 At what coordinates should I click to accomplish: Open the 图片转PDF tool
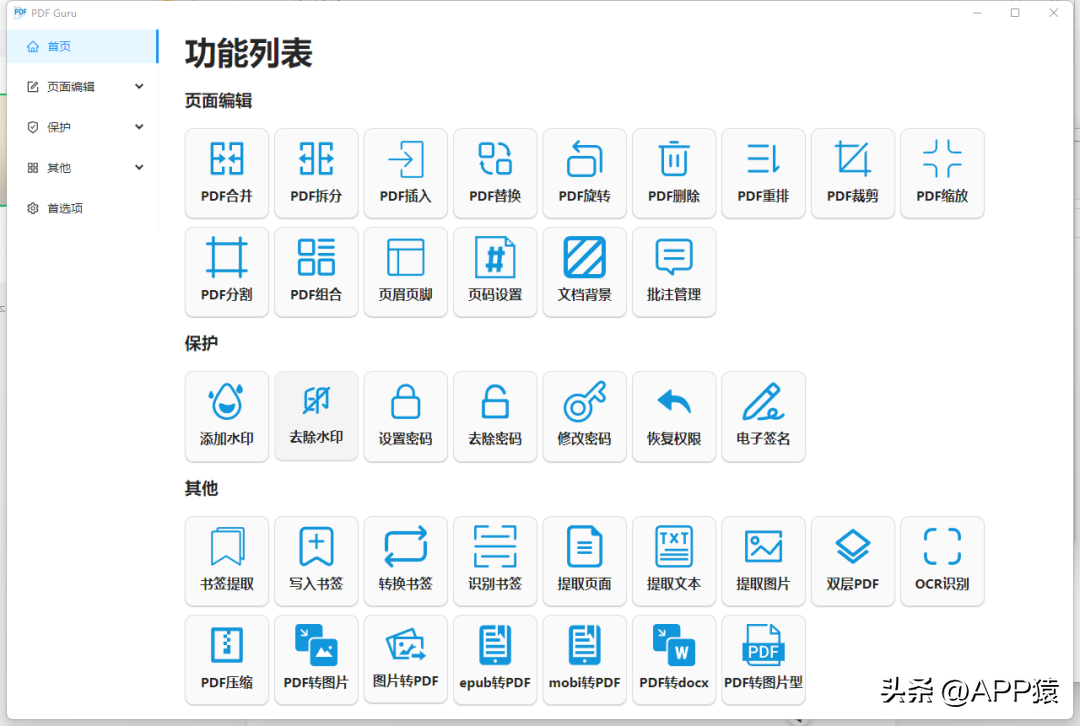tap(406, 659)
